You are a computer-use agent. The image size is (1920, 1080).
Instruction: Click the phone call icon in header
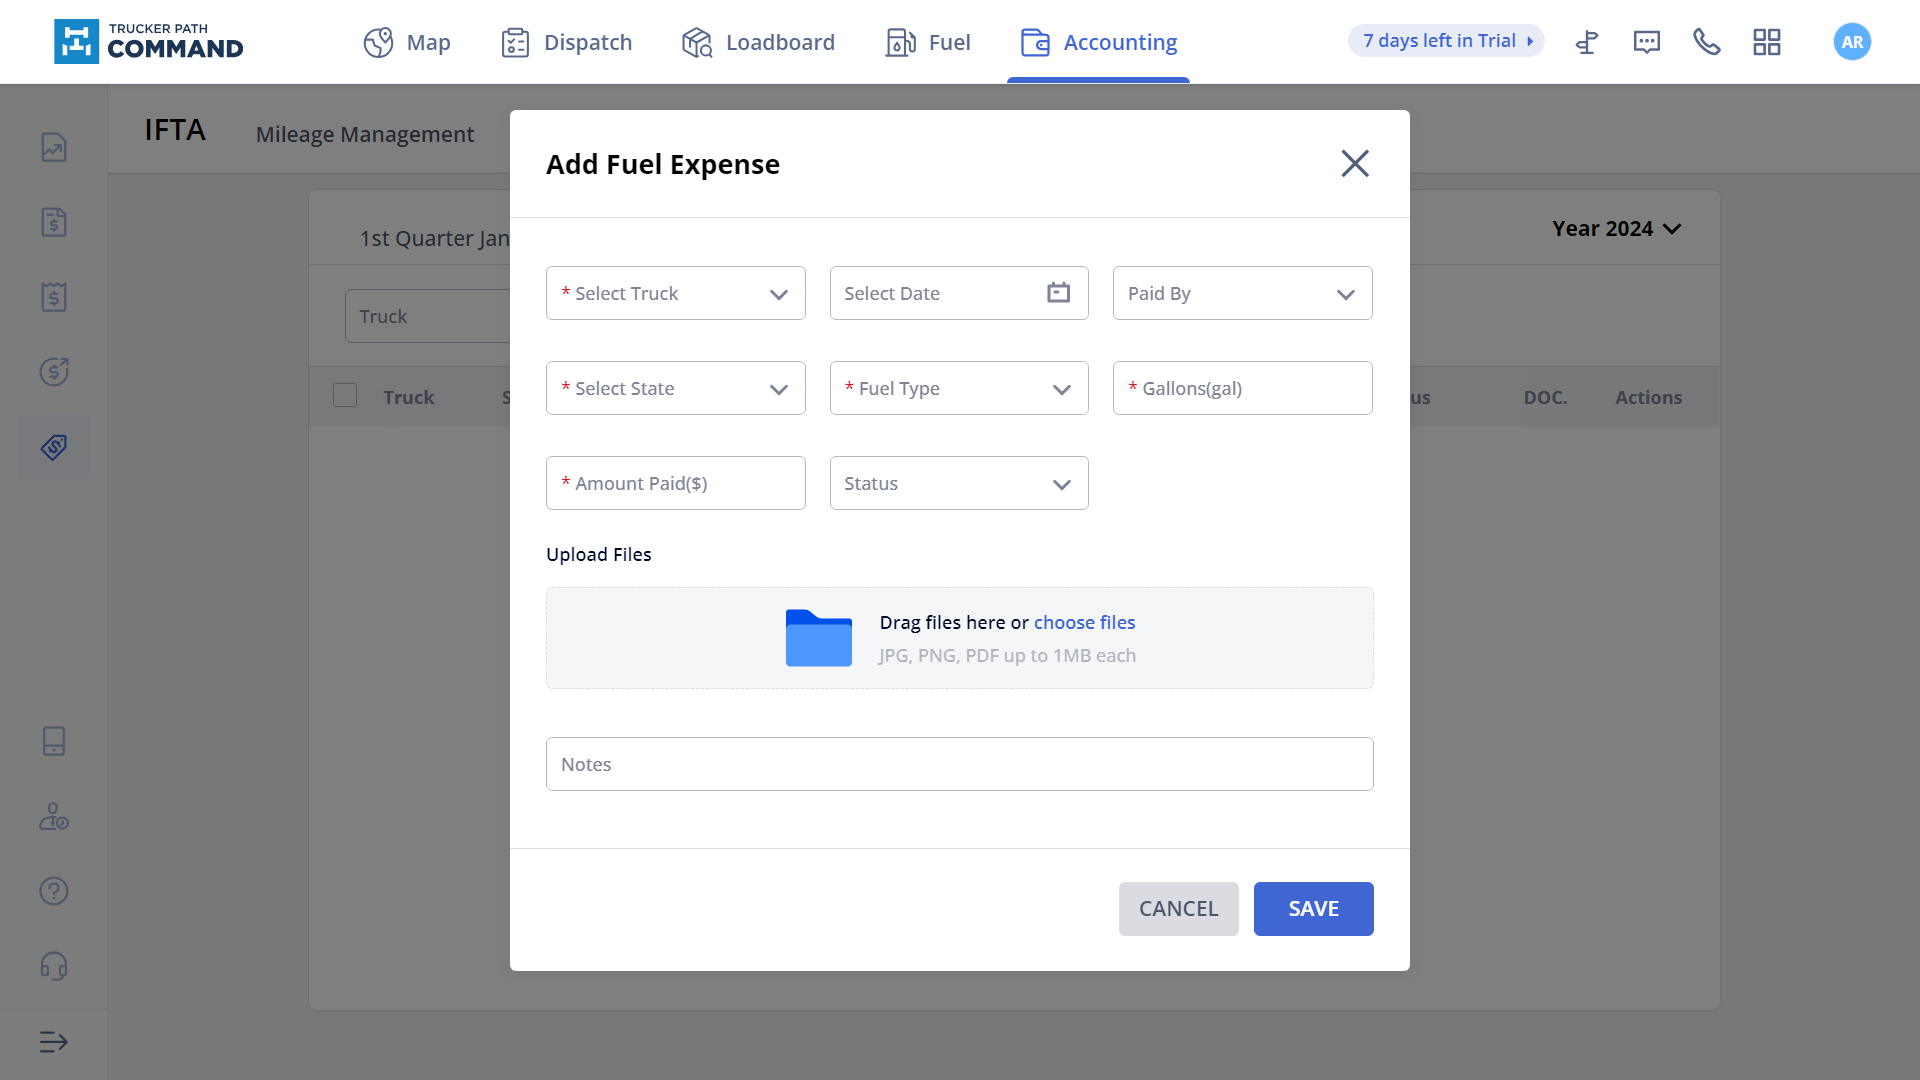[x=1707, y=42]
